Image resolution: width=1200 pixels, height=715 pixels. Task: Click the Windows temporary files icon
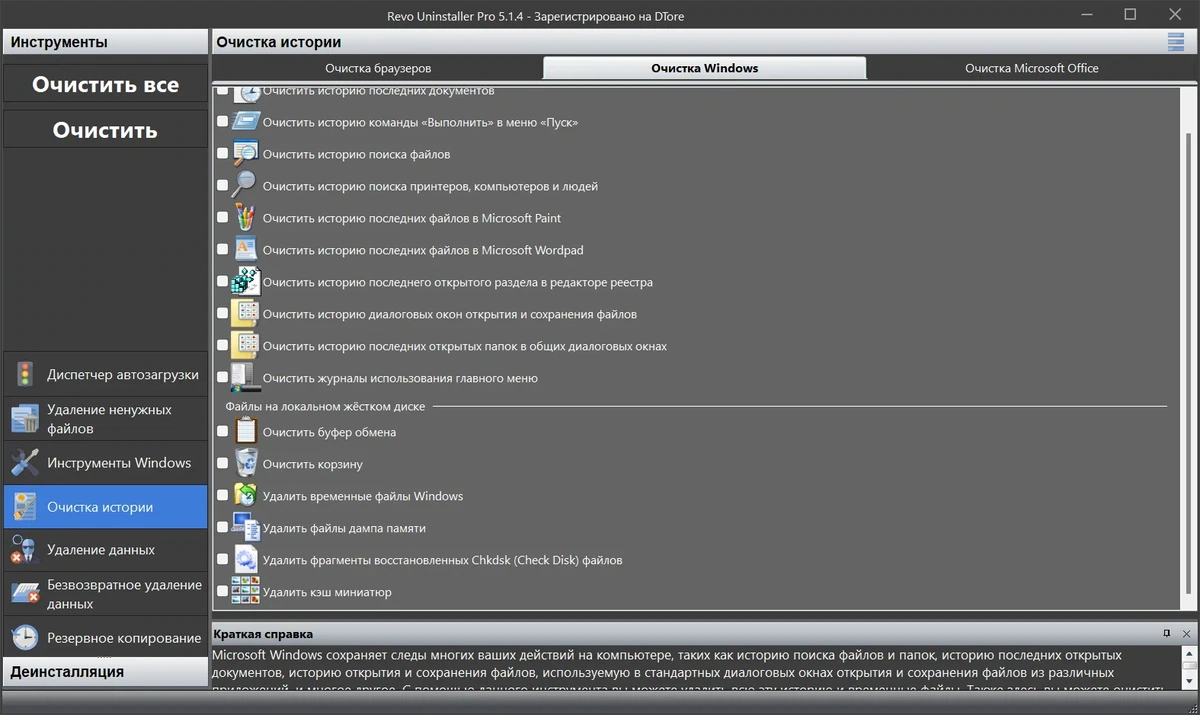pos(245,496)
